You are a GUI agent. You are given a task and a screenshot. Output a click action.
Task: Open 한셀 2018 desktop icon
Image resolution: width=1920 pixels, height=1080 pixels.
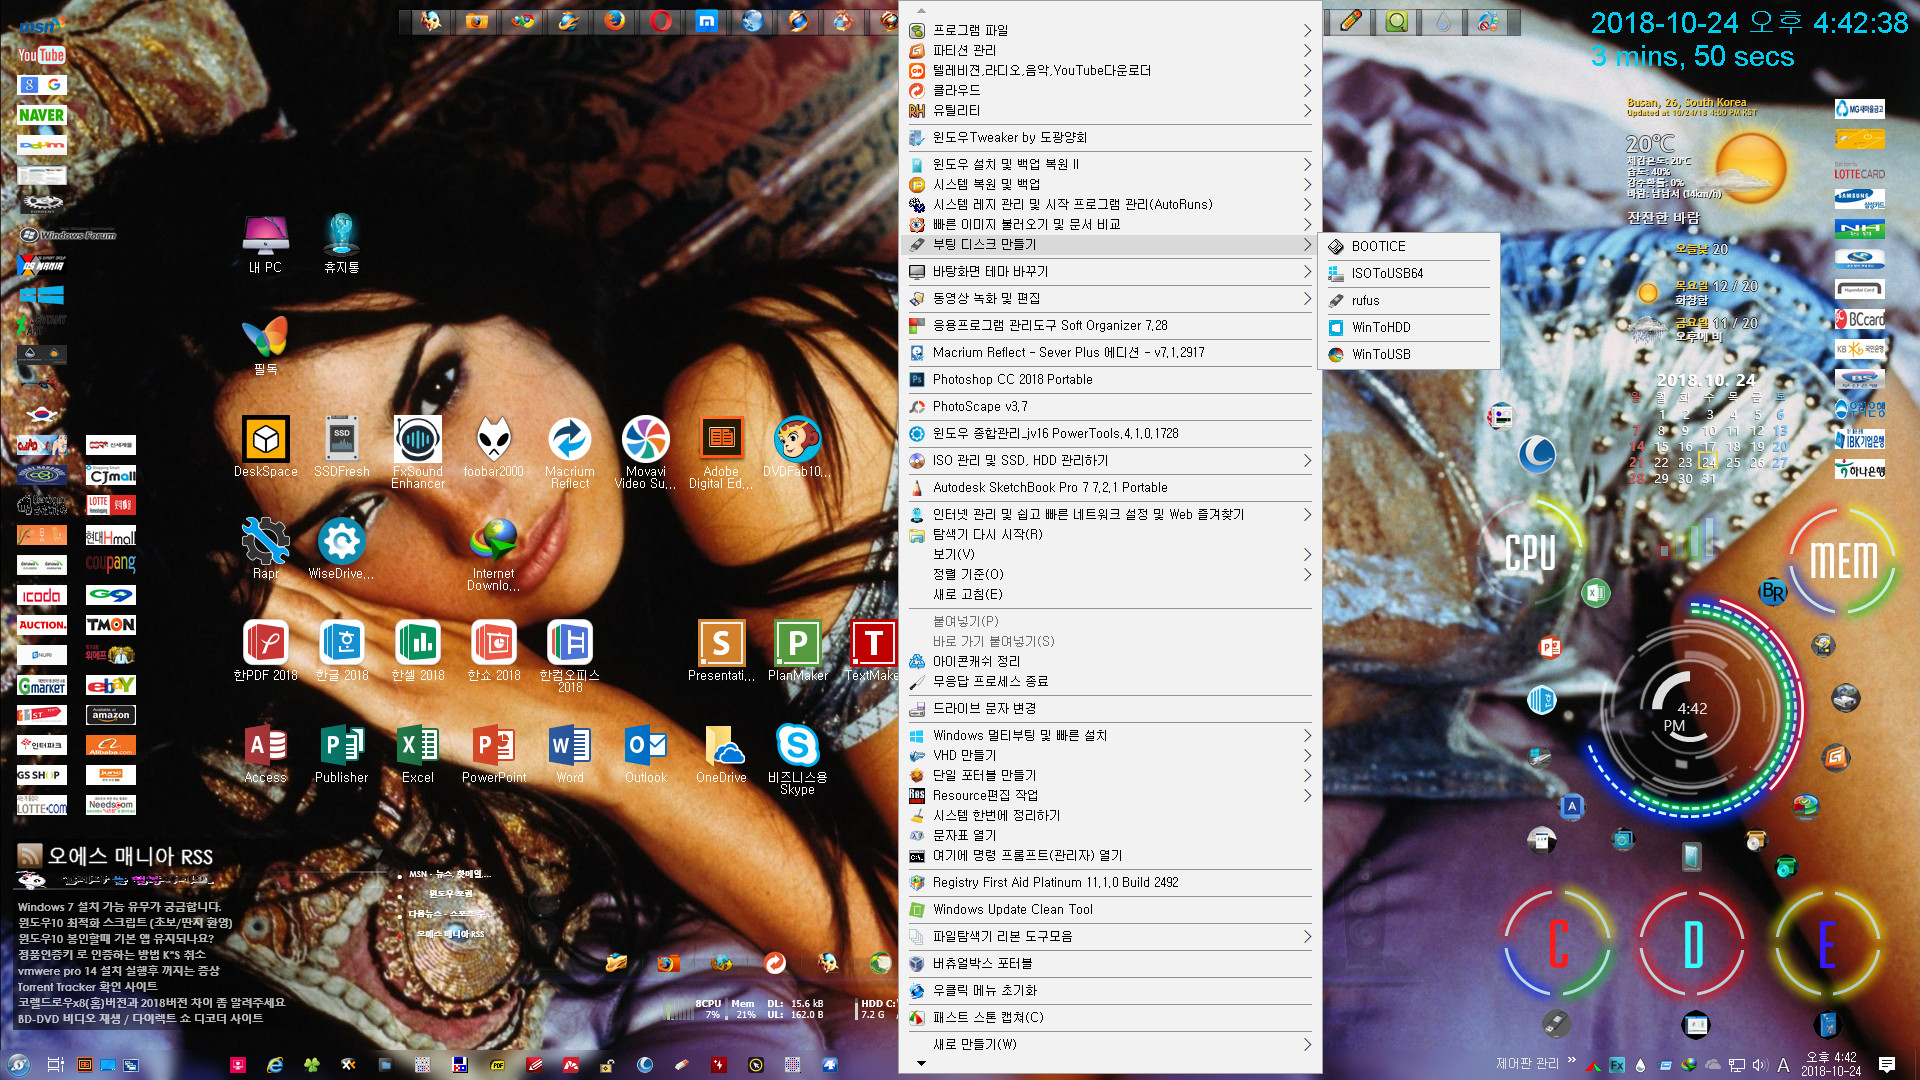(x=417, y=650)
